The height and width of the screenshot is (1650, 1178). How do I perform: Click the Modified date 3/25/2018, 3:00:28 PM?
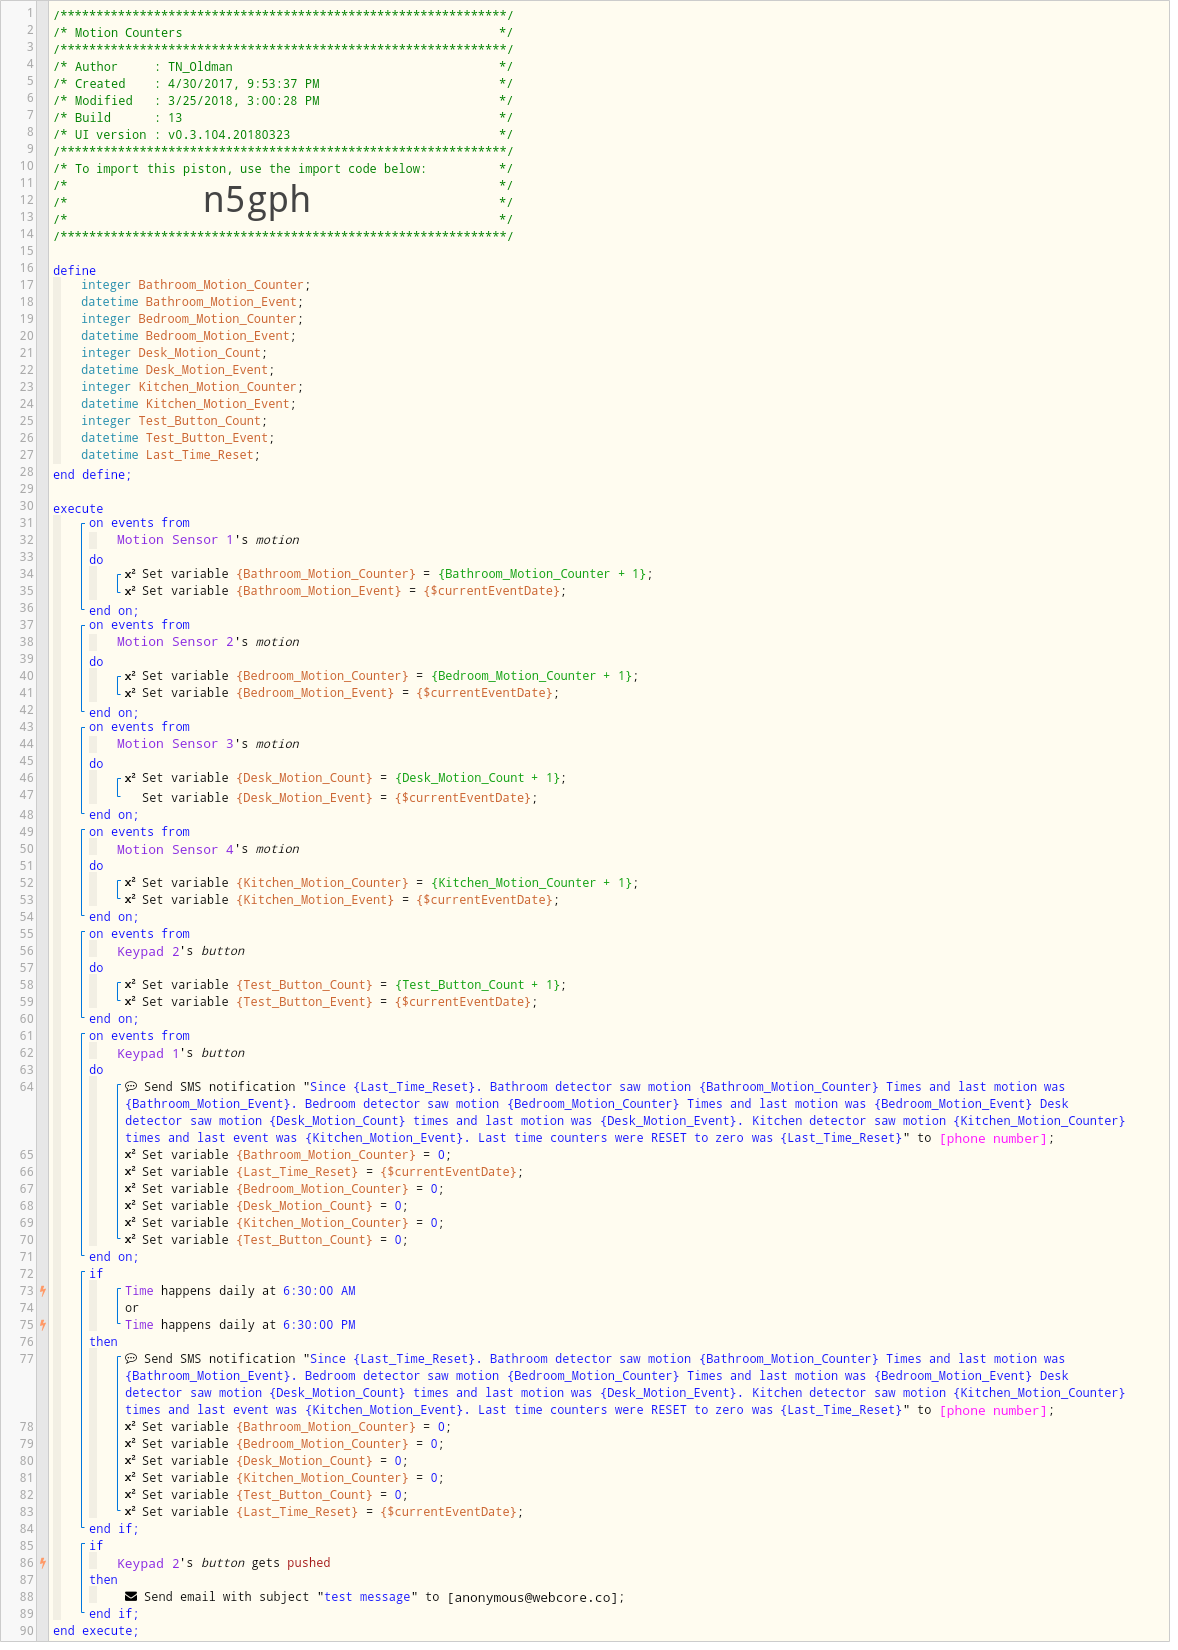[x=244, y=101]
